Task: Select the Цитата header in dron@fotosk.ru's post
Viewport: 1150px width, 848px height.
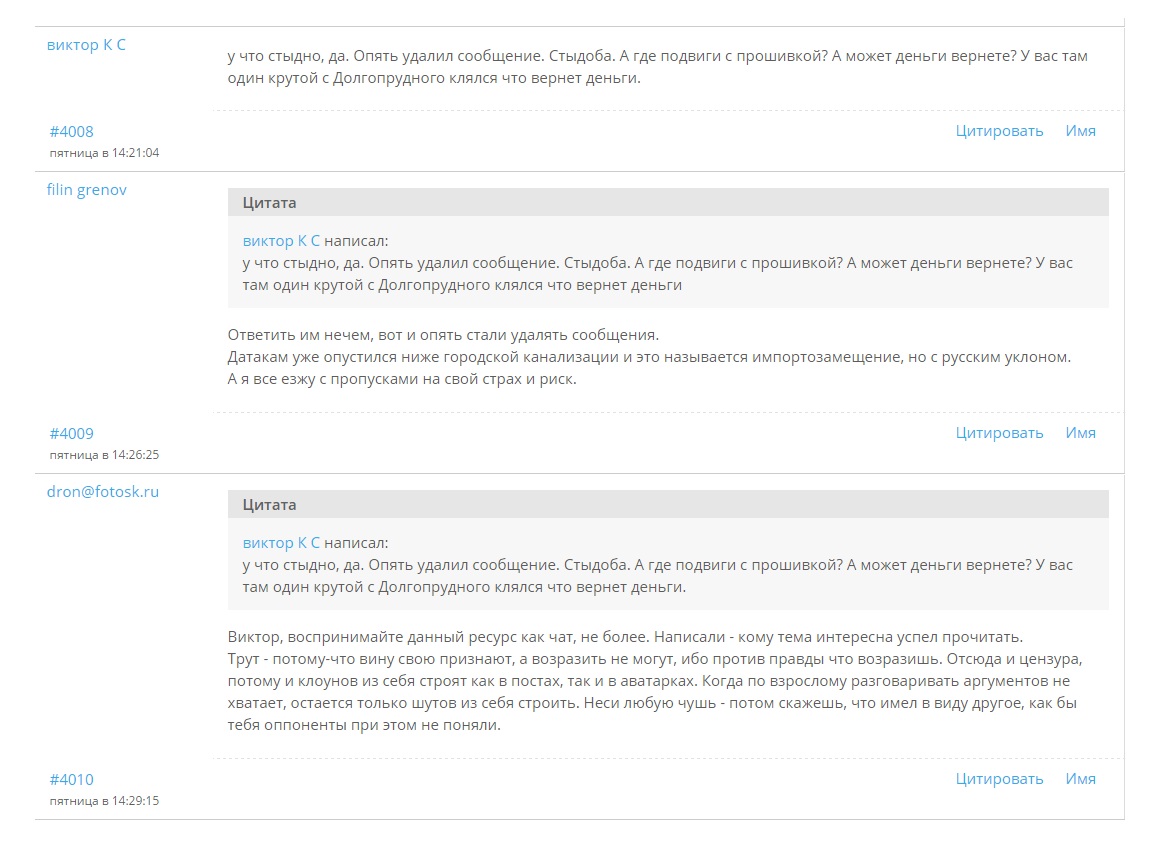Action: coord(668,505)
